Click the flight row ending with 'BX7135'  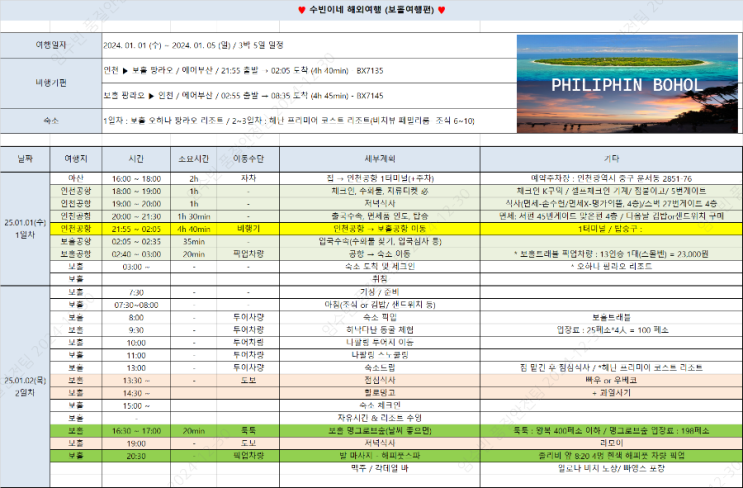[x=309, y=71]
